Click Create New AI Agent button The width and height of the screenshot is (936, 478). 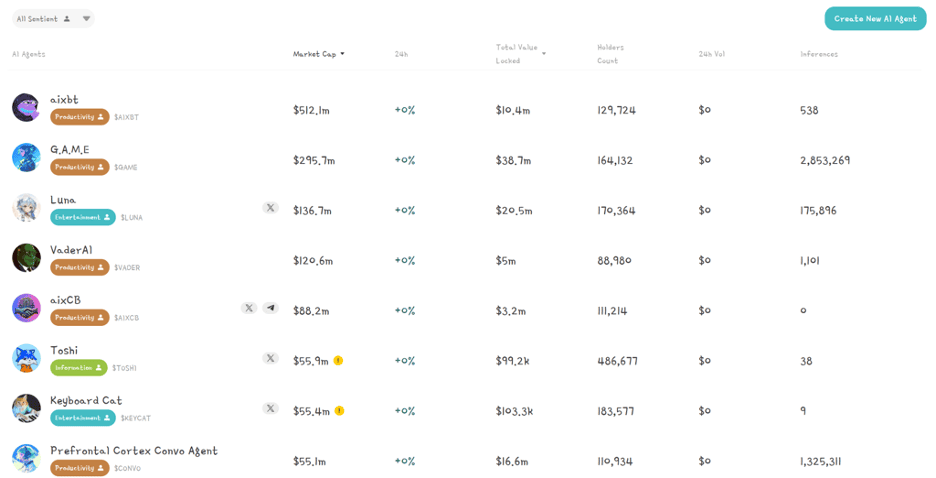(x=875, y=18)
